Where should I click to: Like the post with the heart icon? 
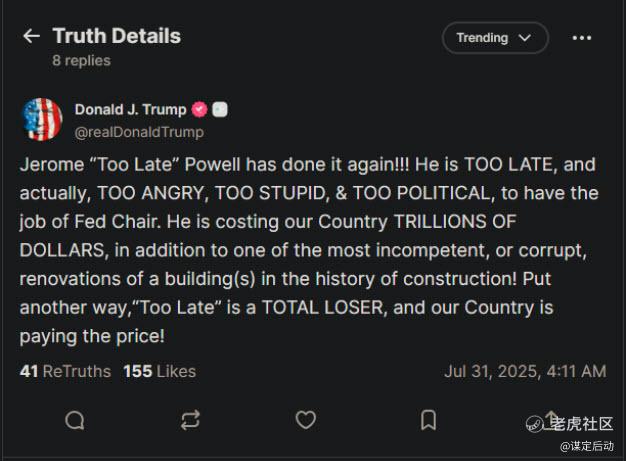(x=307, y=420)
